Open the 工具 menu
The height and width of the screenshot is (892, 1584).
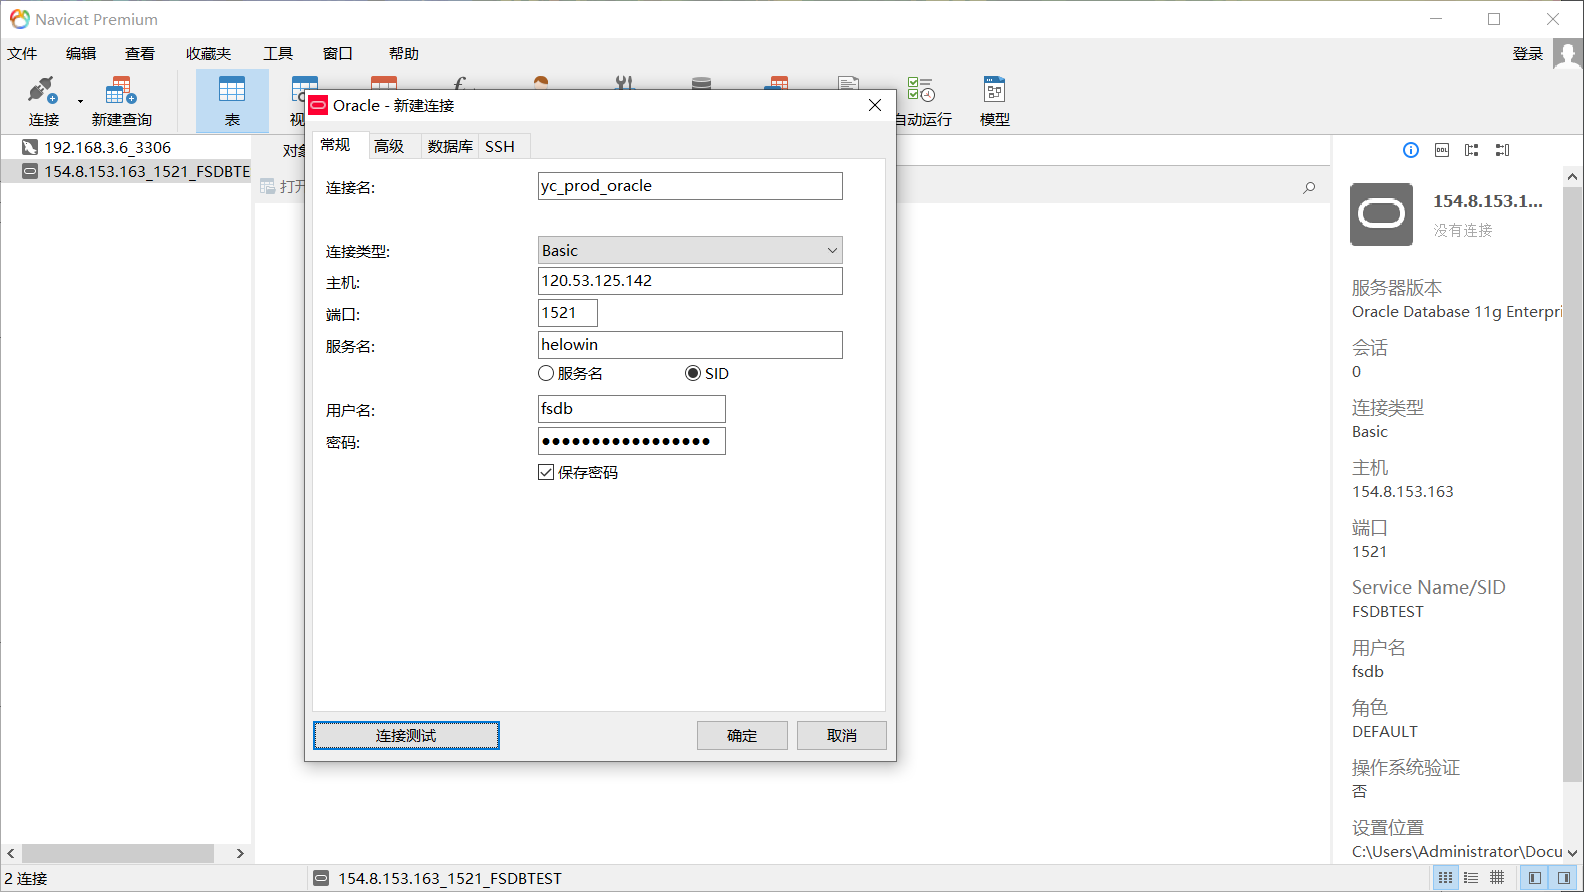278,54
